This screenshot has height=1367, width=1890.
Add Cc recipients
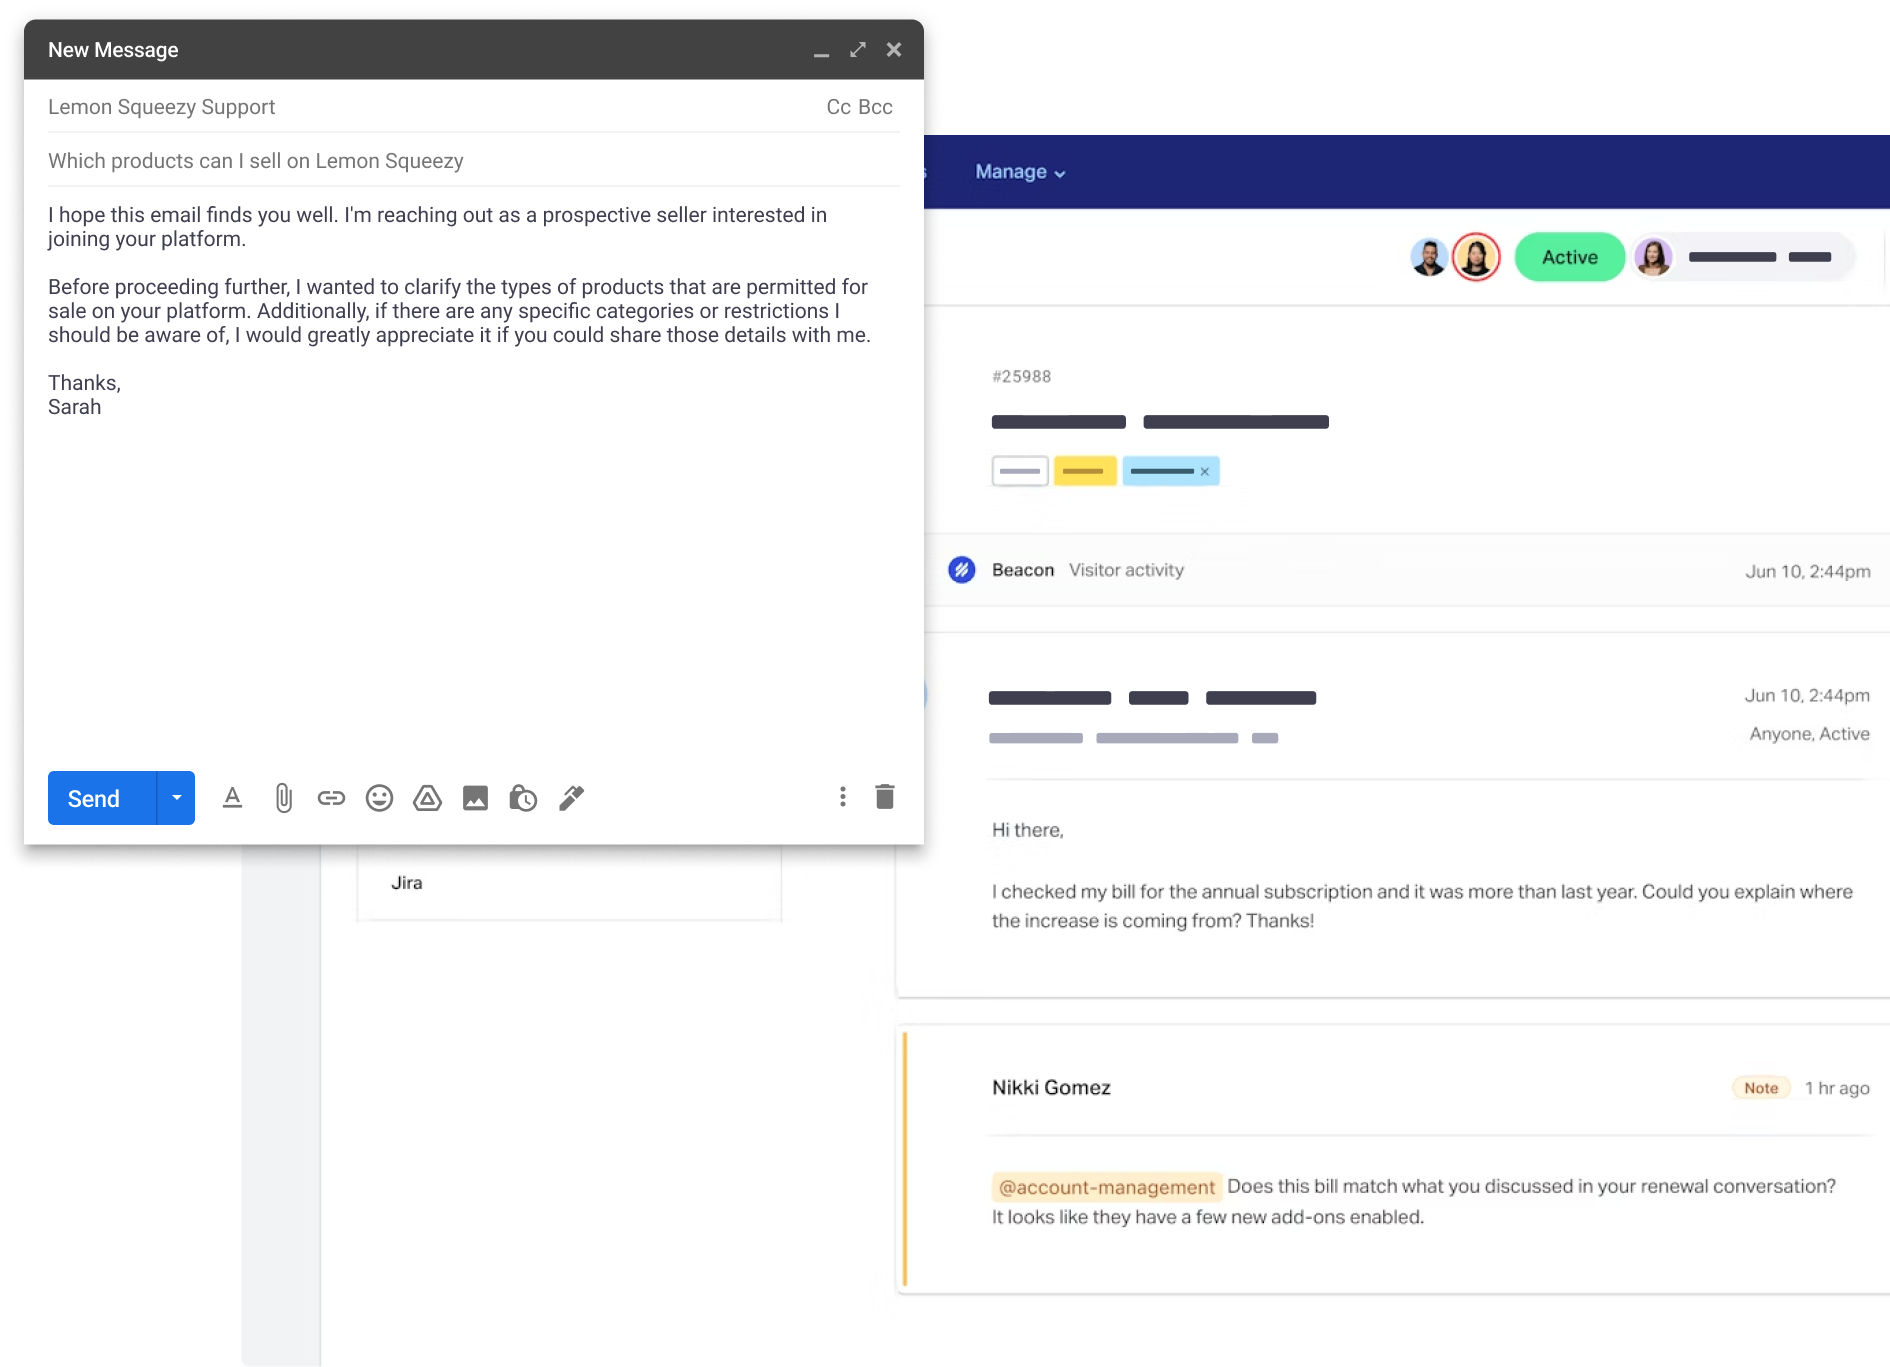pyautogui.click(x=838, y=107)
